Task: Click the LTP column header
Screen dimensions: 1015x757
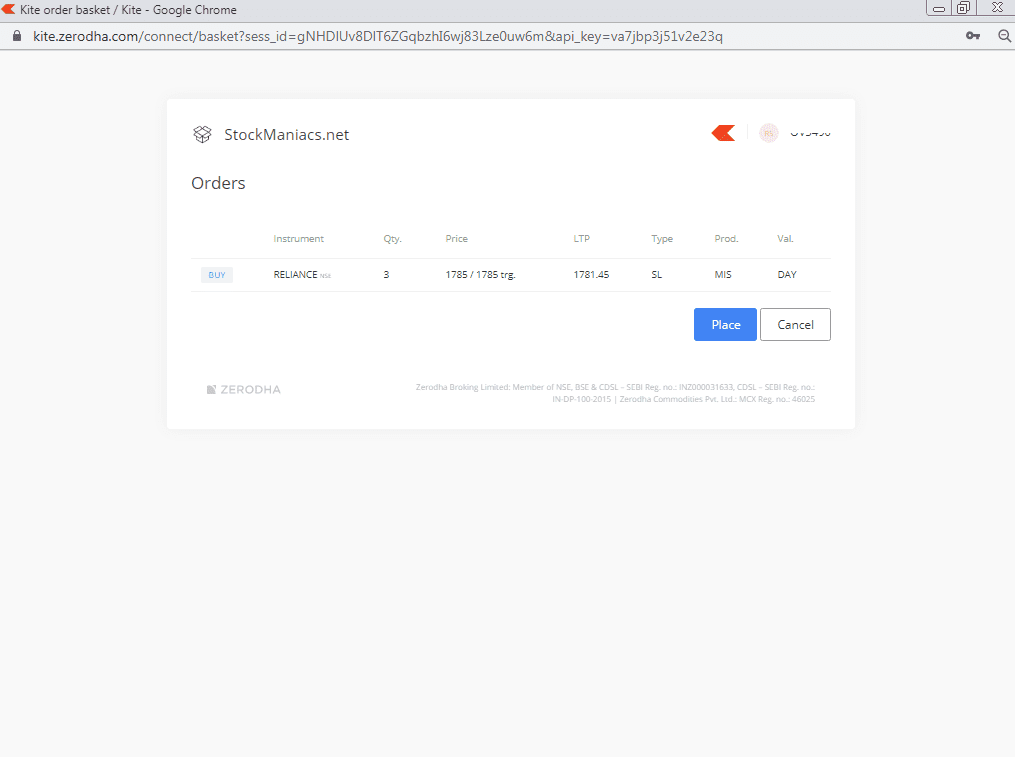Action: (x=581, y=239)
